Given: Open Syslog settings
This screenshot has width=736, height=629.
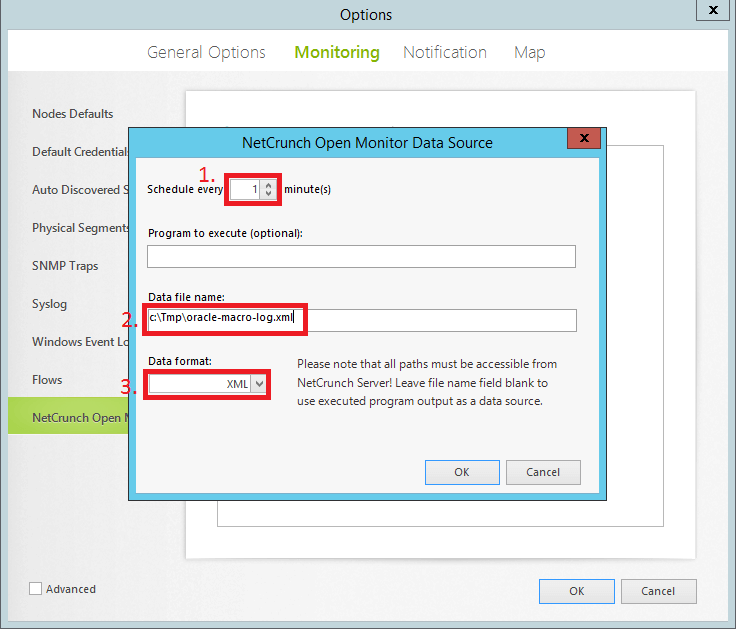Looking at the screenshot, I should point(49,304).
